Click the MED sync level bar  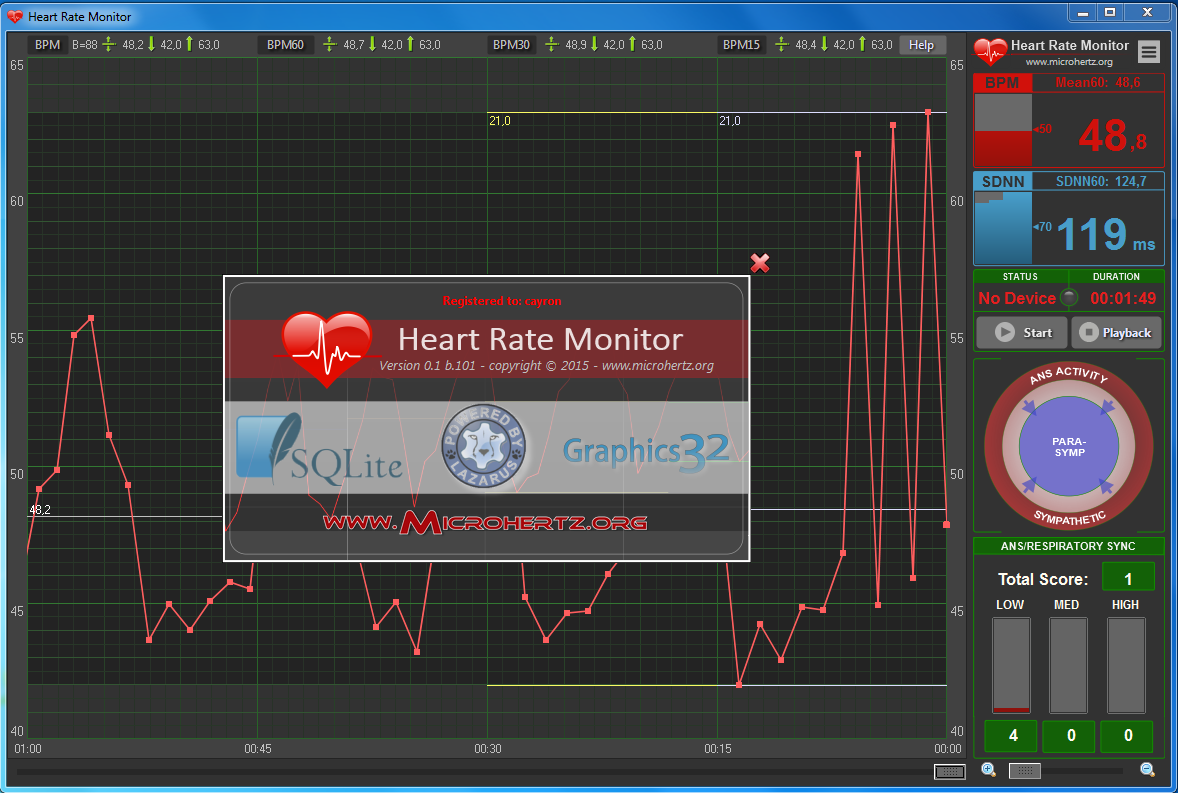(1068, 665)
